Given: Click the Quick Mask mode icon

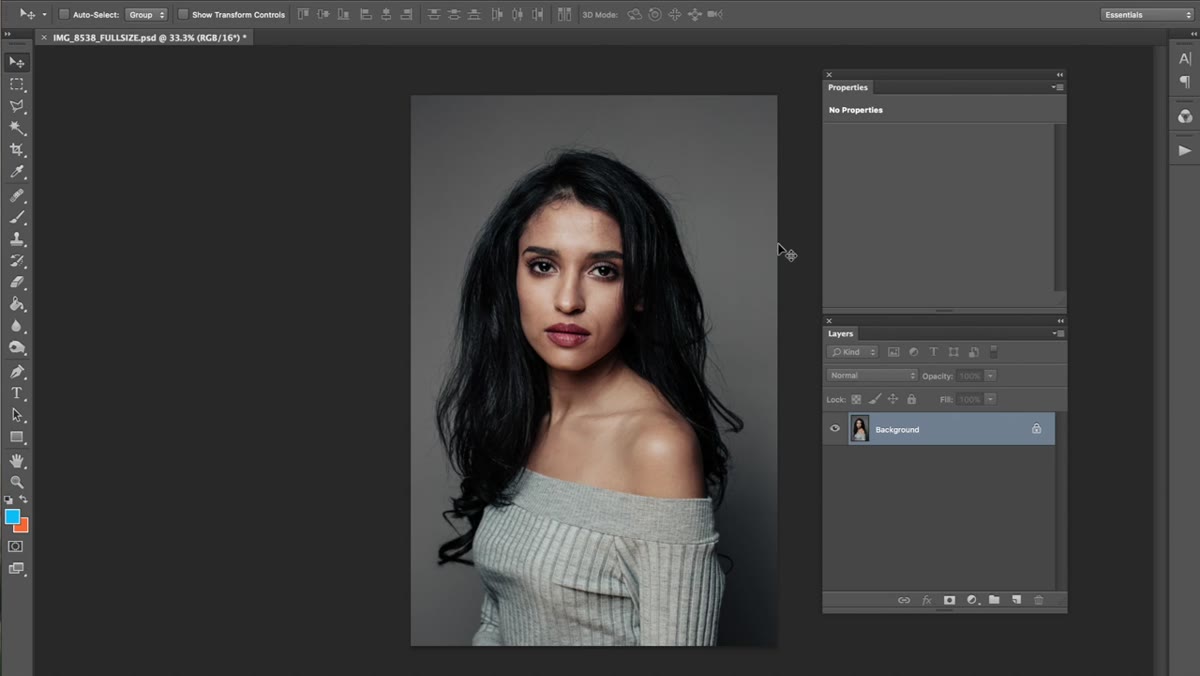Looking at the screenshot, I should point(16,547).
